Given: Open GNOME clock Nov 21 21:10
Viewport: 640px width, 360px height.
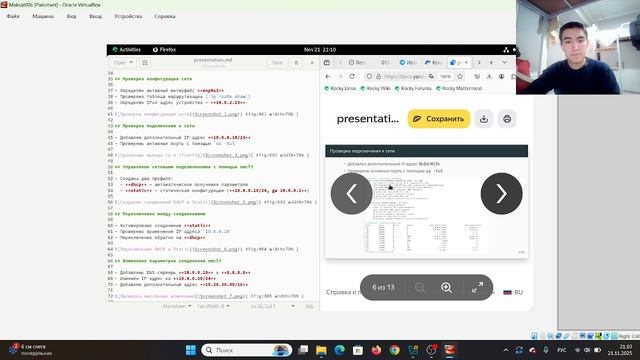Looking at the screenshot, I should click(320, 50).
